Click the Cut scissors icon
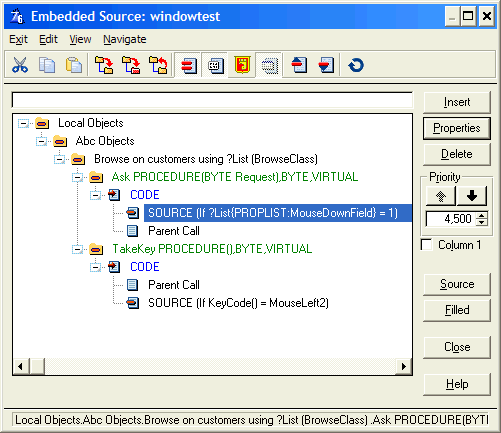 [20, 65]
